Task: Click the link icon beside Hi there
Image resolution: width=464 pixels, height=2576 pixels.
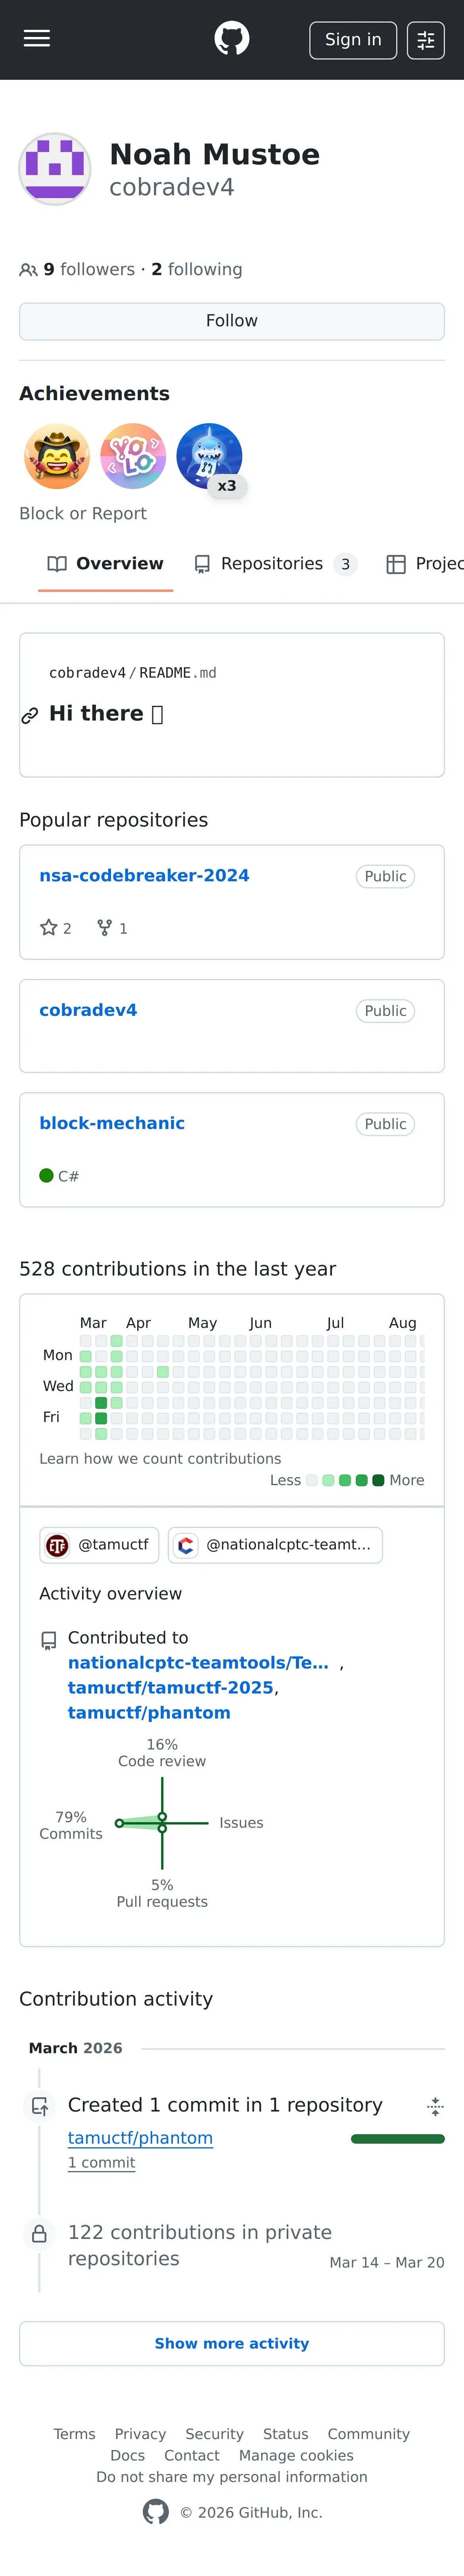Action: click(x=30, y=715)
